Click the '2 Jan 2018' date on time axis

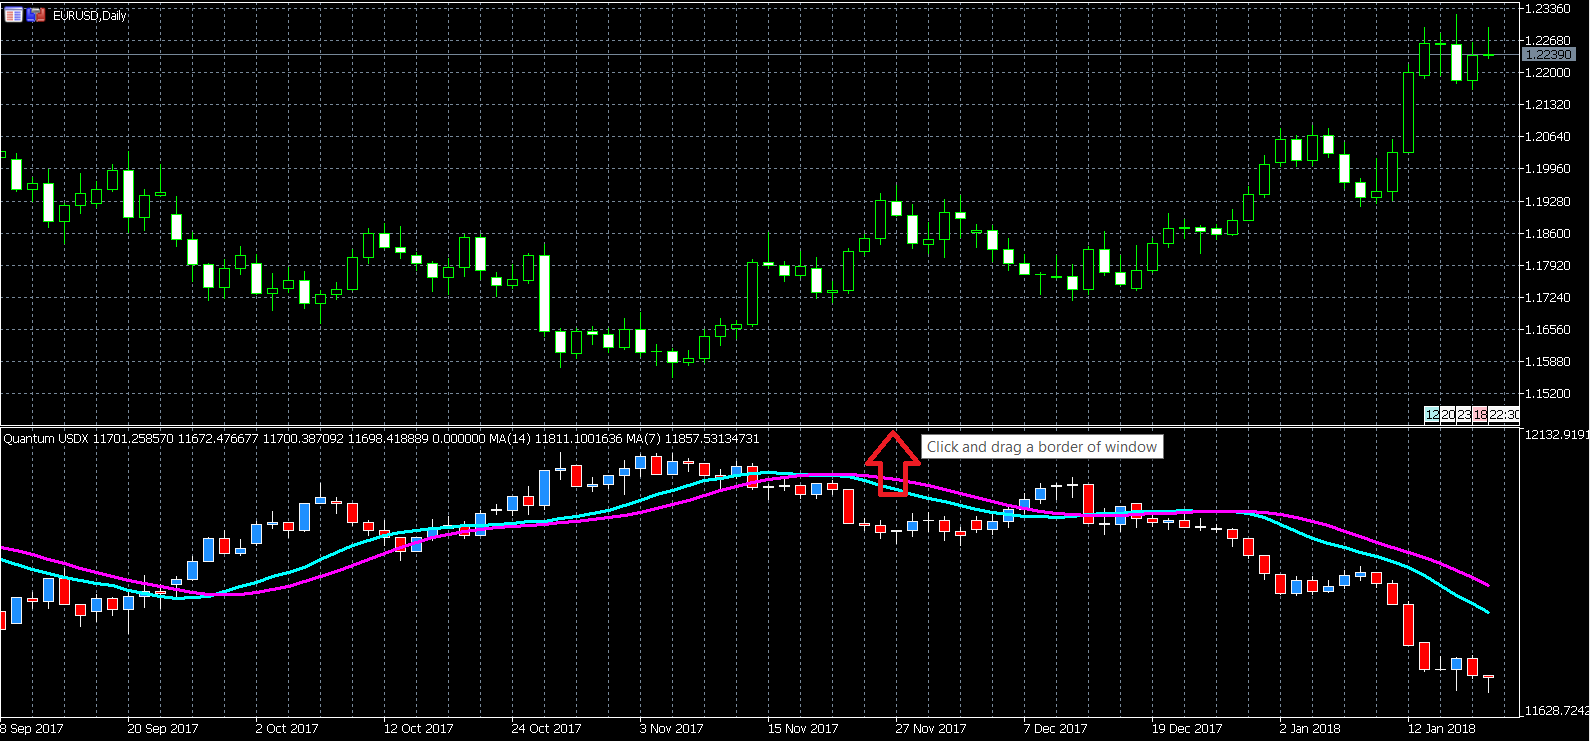[x=1309, y=728]
